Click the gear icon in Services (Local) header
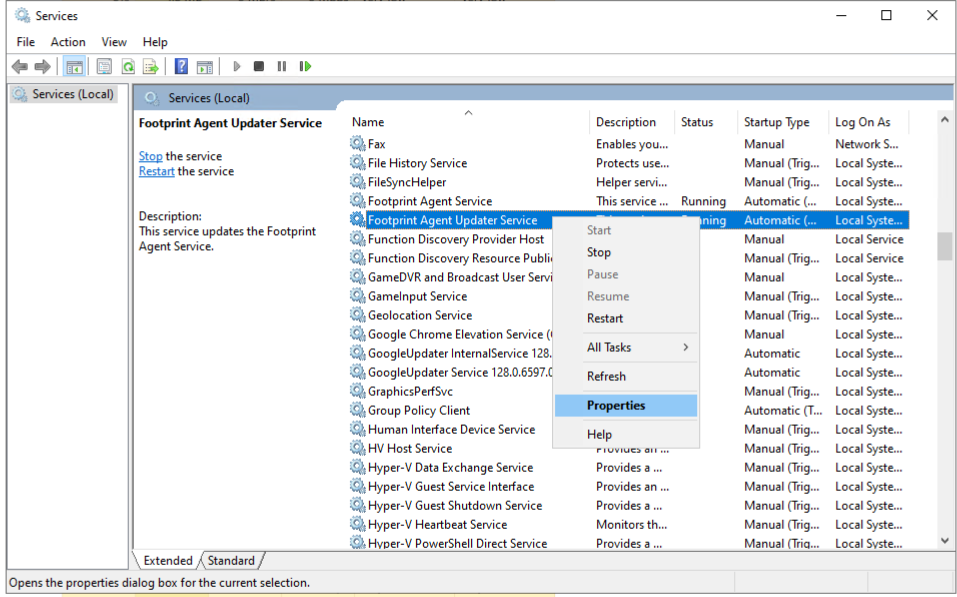 click(151, 98)
